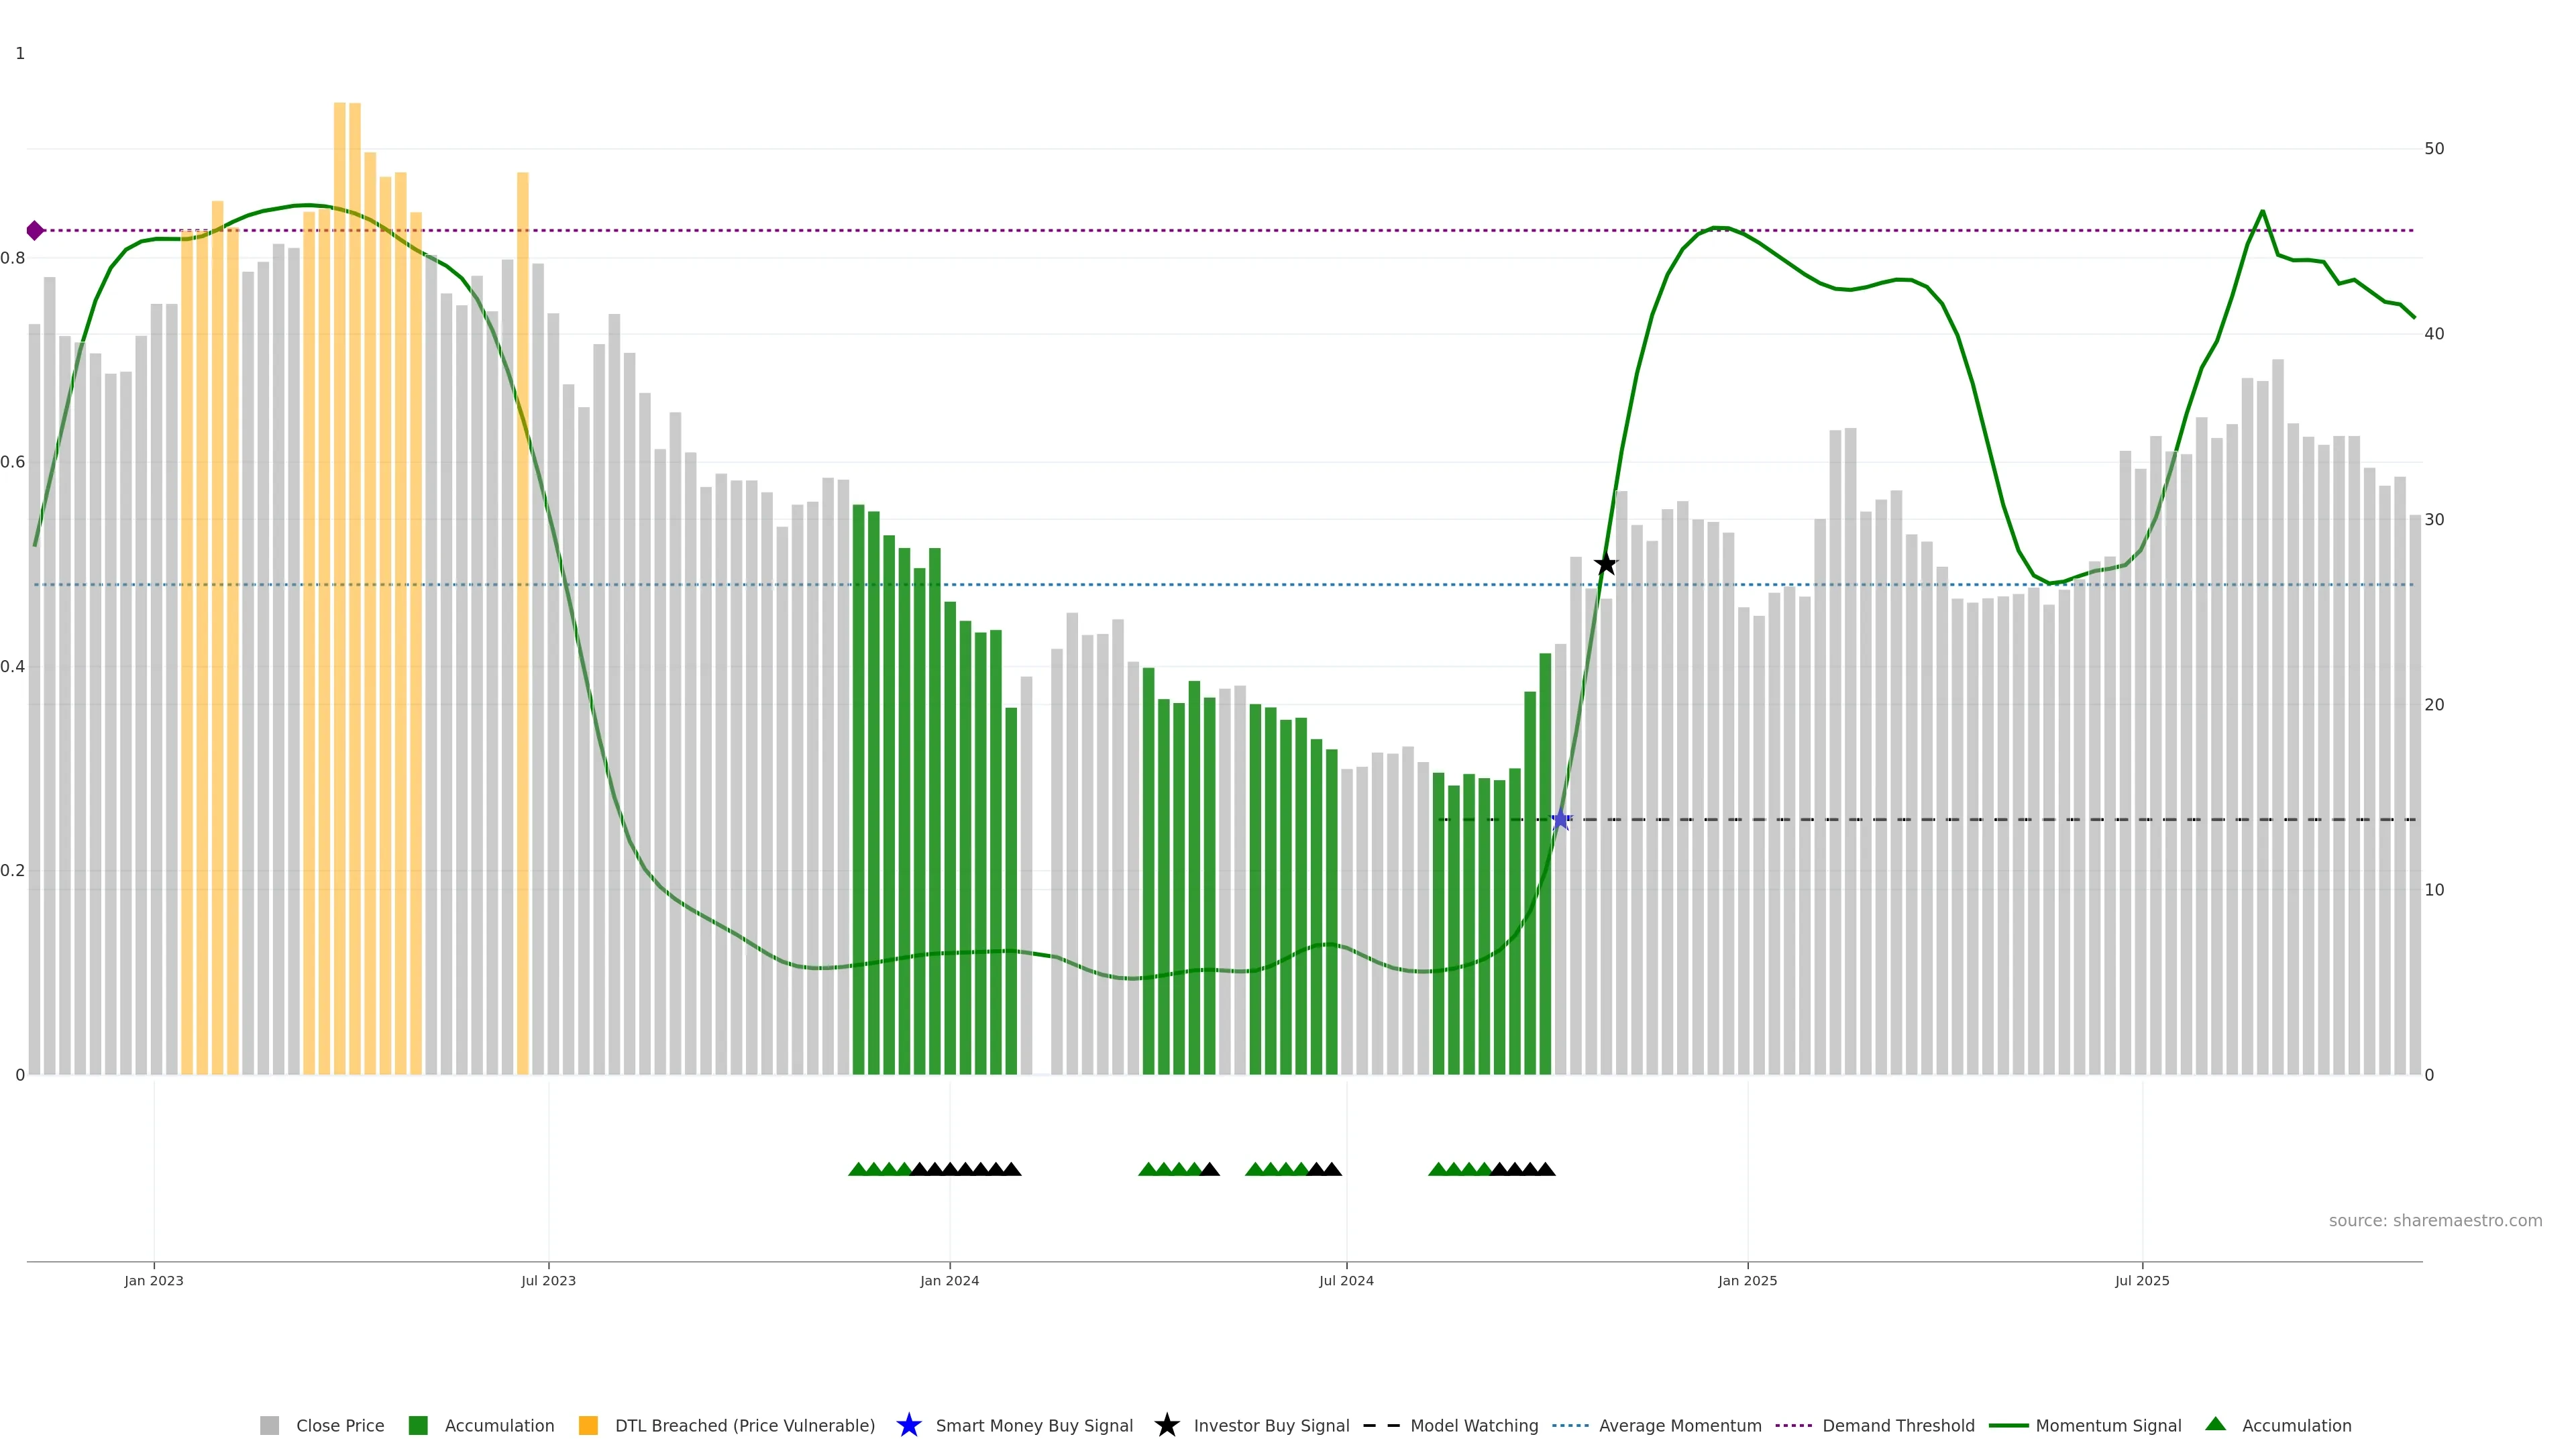
Task: Click the Jan 2024 axis label
Action: click(949, 1281)
